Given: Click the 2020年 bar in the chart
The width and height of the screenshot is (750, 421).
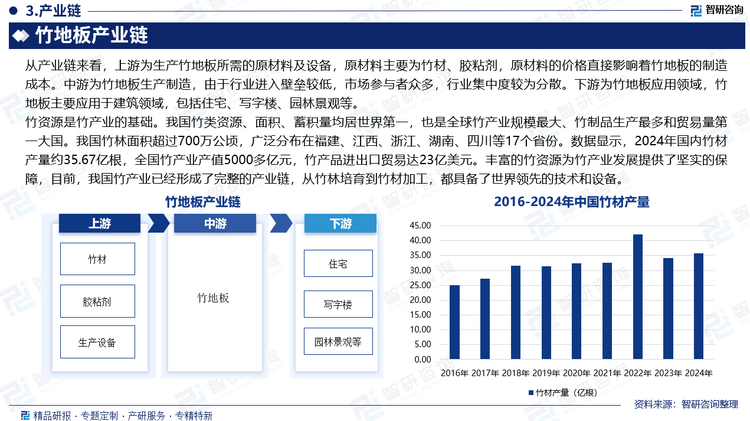Looking at the screenshot, I should pos(577,311).
